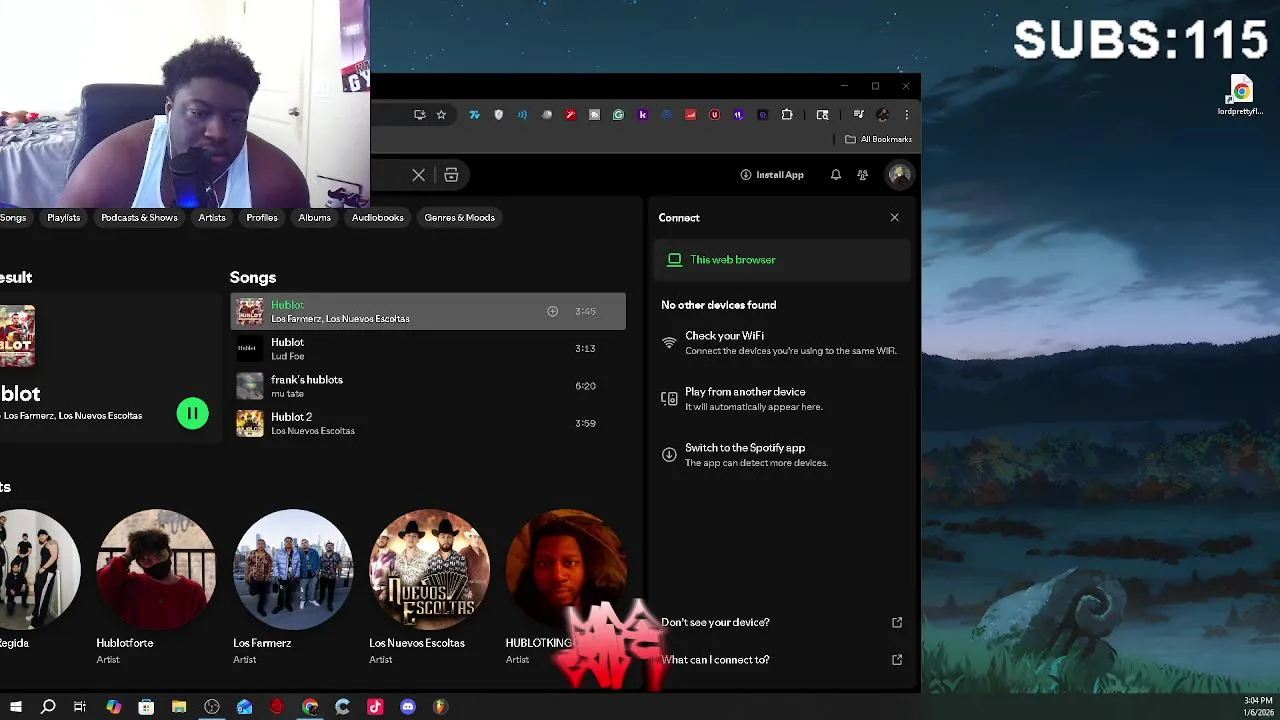
Task: Open Task View on the taskbar
Action: click(x=80, y=707)
